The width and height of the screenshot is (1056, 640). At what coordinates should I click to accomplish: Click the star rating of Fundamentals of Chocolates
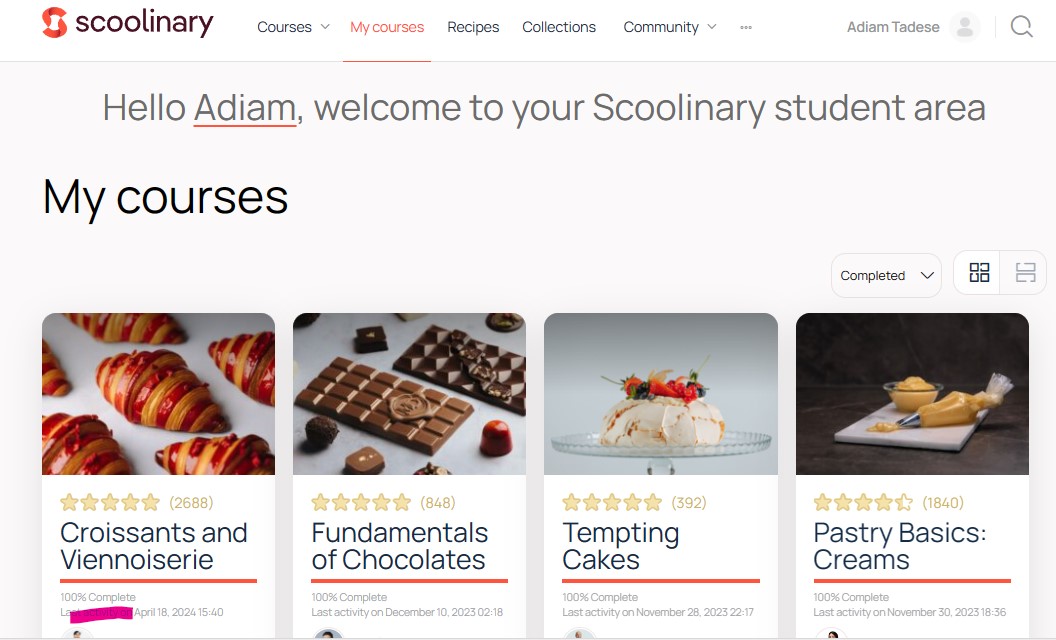pyautogui.click(x=361, y=502)
